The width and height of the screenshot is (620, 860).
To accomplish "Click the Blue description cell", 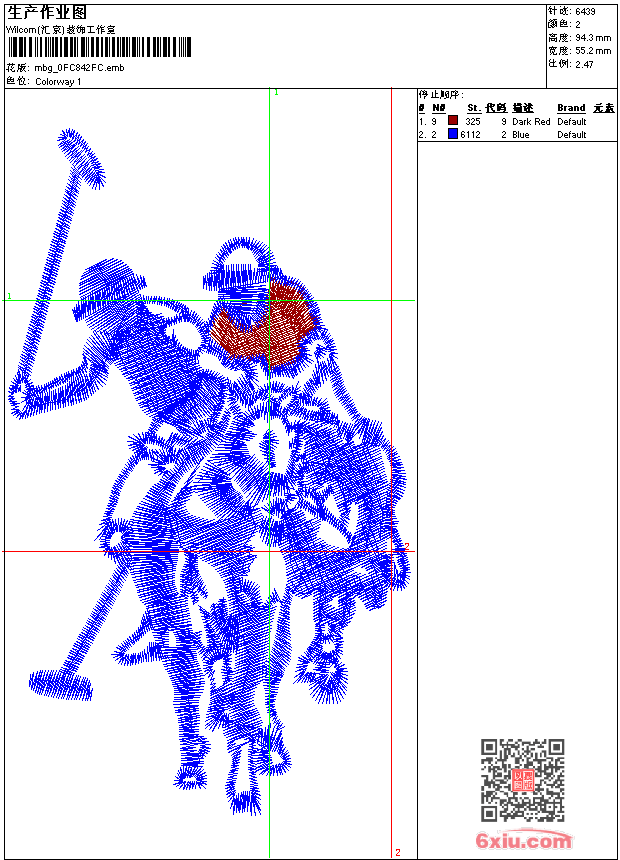I will [x=521, y=134].
